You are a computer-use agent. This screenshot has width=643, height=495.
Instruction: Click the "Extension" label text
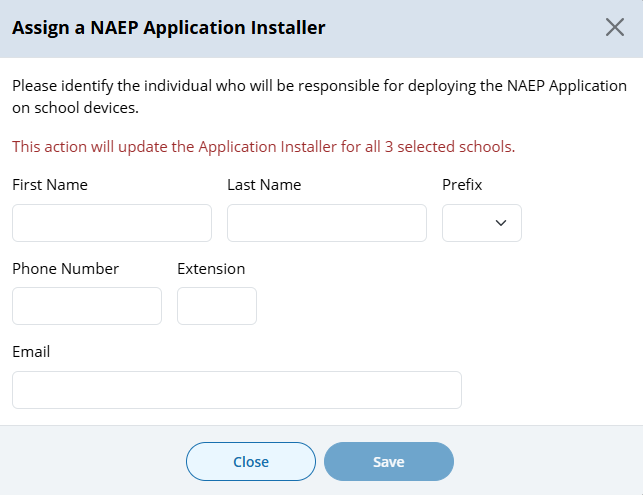point(211,269)
